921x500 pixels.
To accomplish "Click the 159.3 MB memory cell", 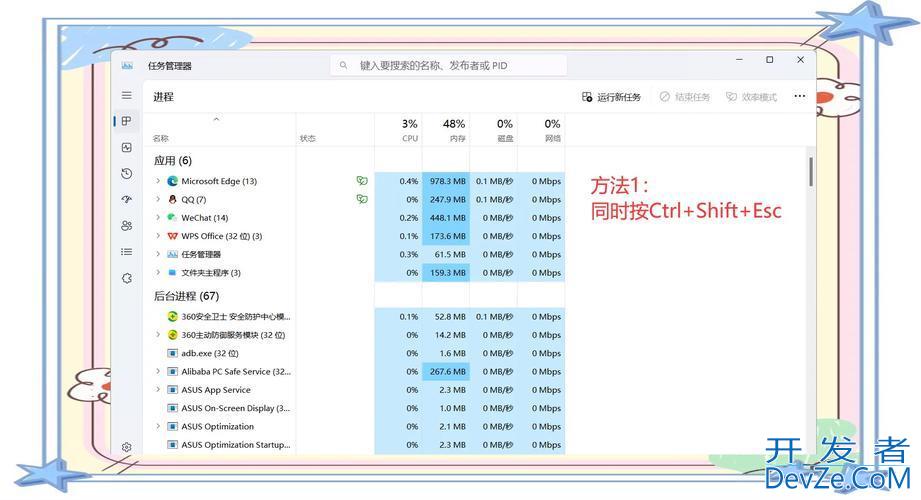I will point(446,273).
